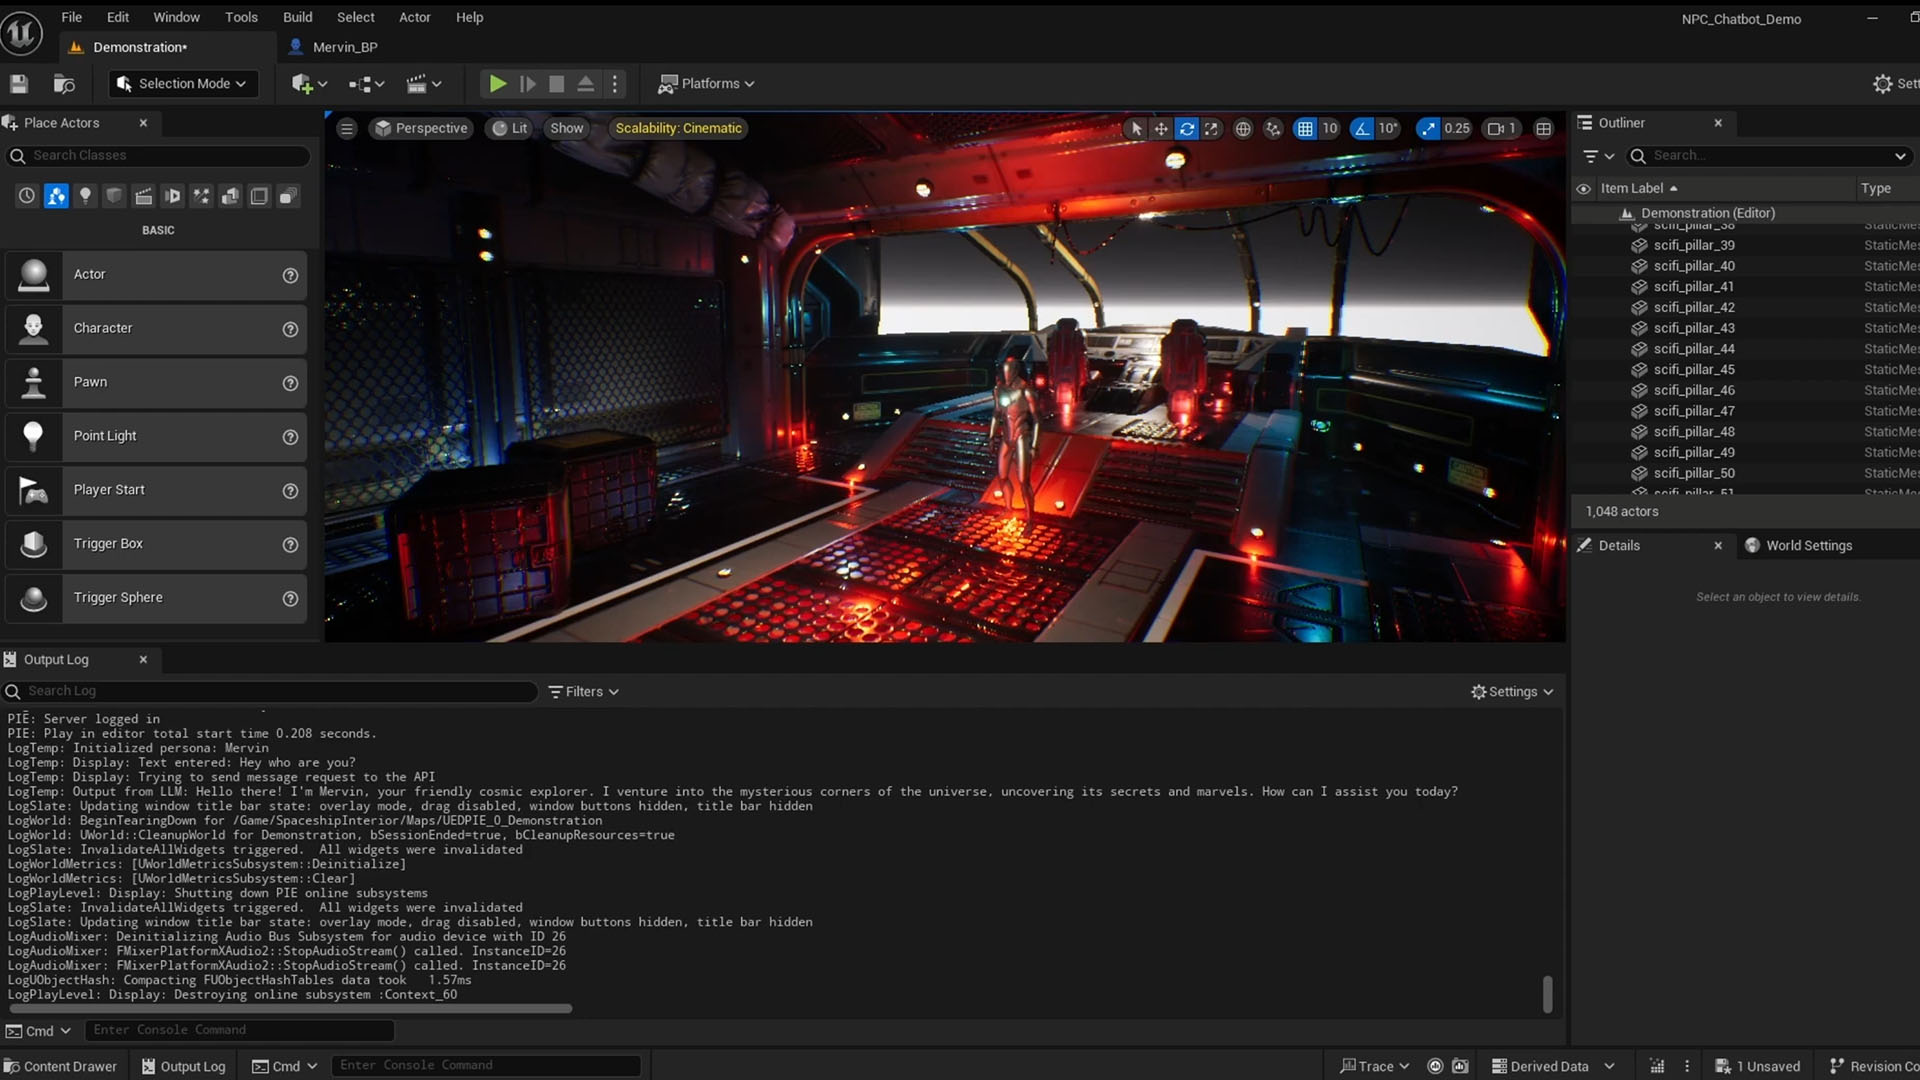
Task: Open the World Settings panel
Action: (1809, 545)
